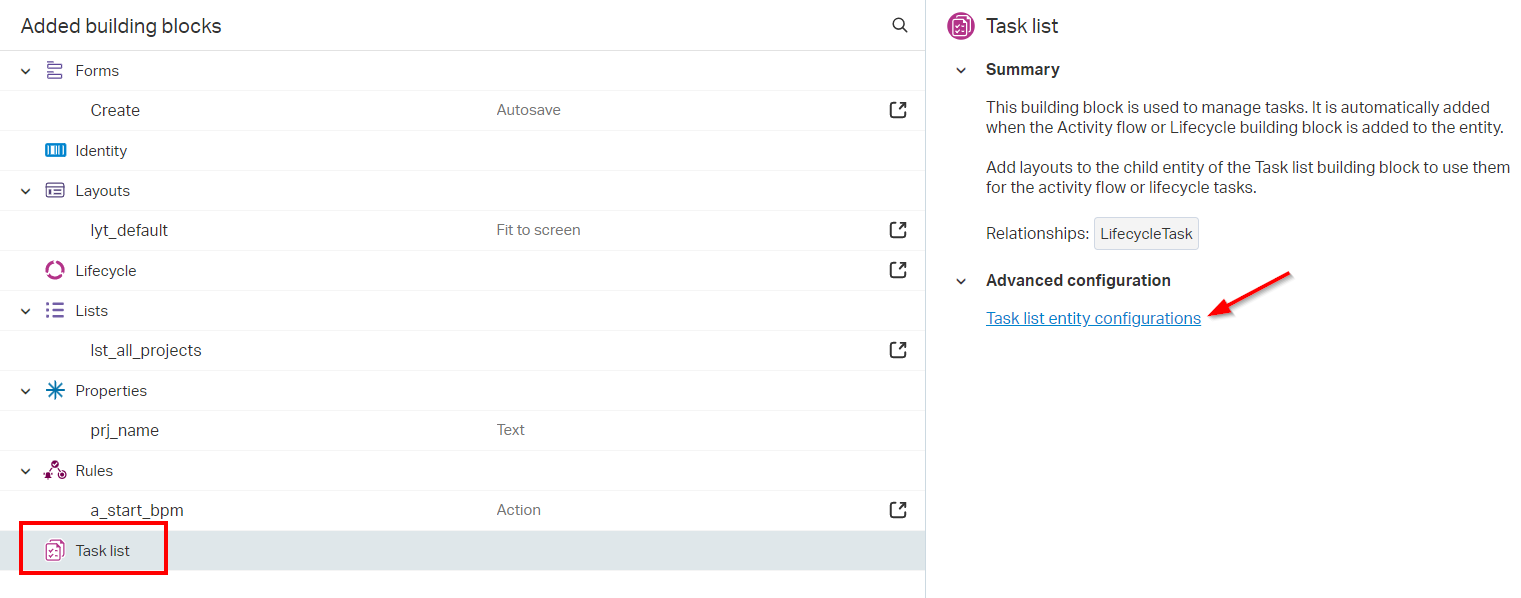Select the prj_name property
The height and width of the screenshot is (598, 1521).
pos(125,430)
